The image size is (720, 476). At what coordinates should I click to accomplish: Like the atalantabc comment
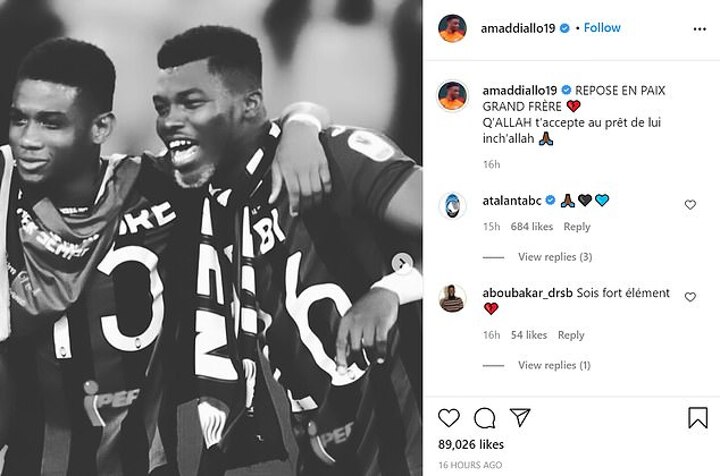[690, 205]
